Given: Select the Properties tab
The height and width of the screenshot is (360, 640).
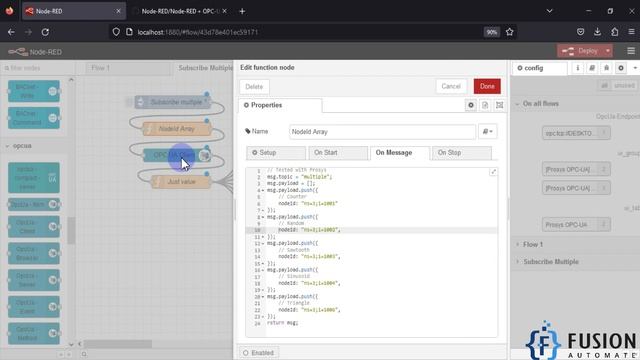Looking at the screenshot, I should [x=280, y=105].
